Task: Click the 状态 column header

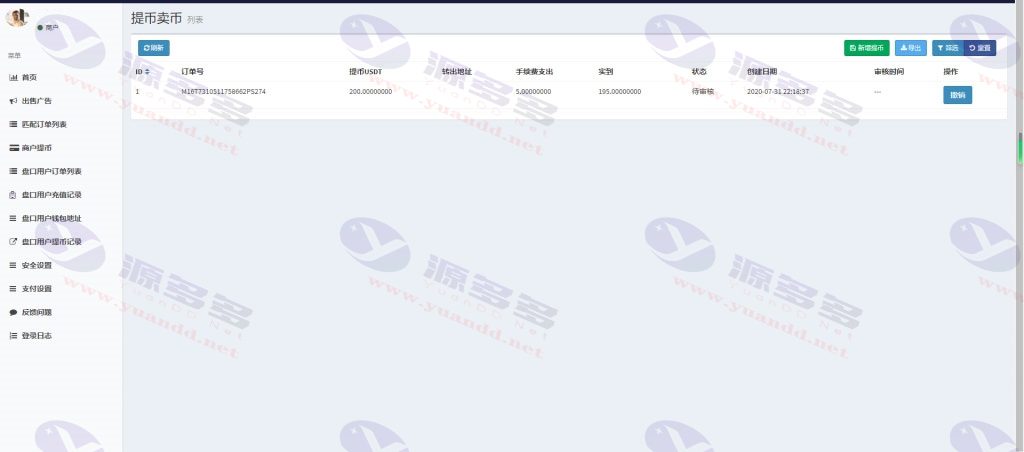Action: pyautogui.click(x=699, y=71)
